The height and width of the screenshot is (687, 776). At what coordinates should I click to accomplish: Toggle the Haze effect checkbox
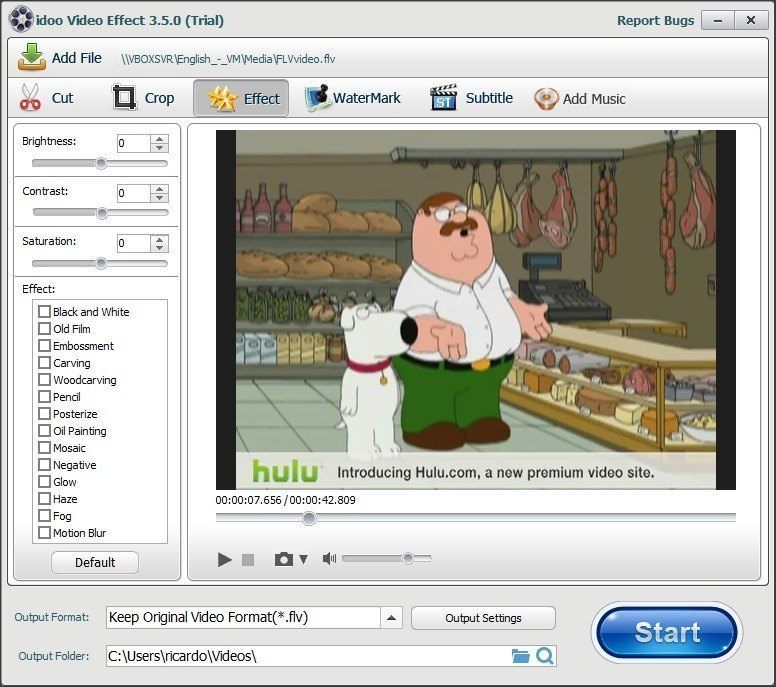pos(45,499)
